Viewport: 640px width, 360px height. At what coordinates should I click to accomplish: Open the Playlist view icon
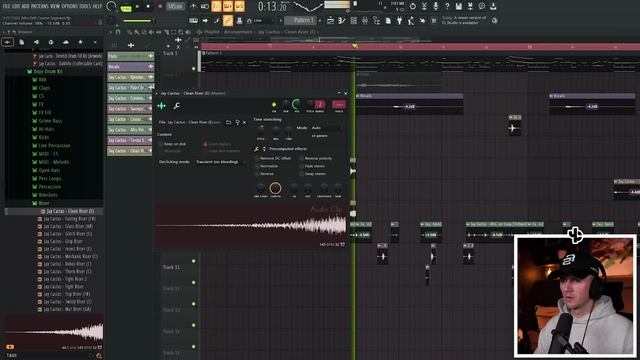pos(331,20)
